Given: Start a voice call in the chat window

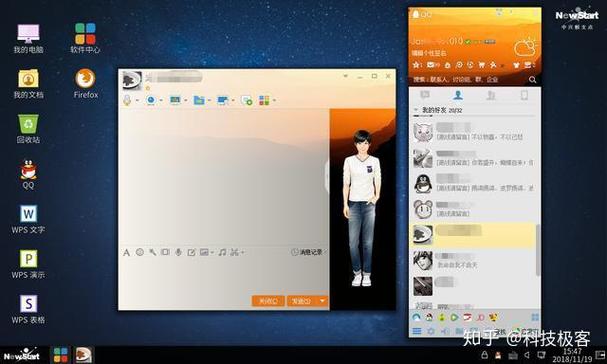Looking at the screenshot, I should point(127,100).
